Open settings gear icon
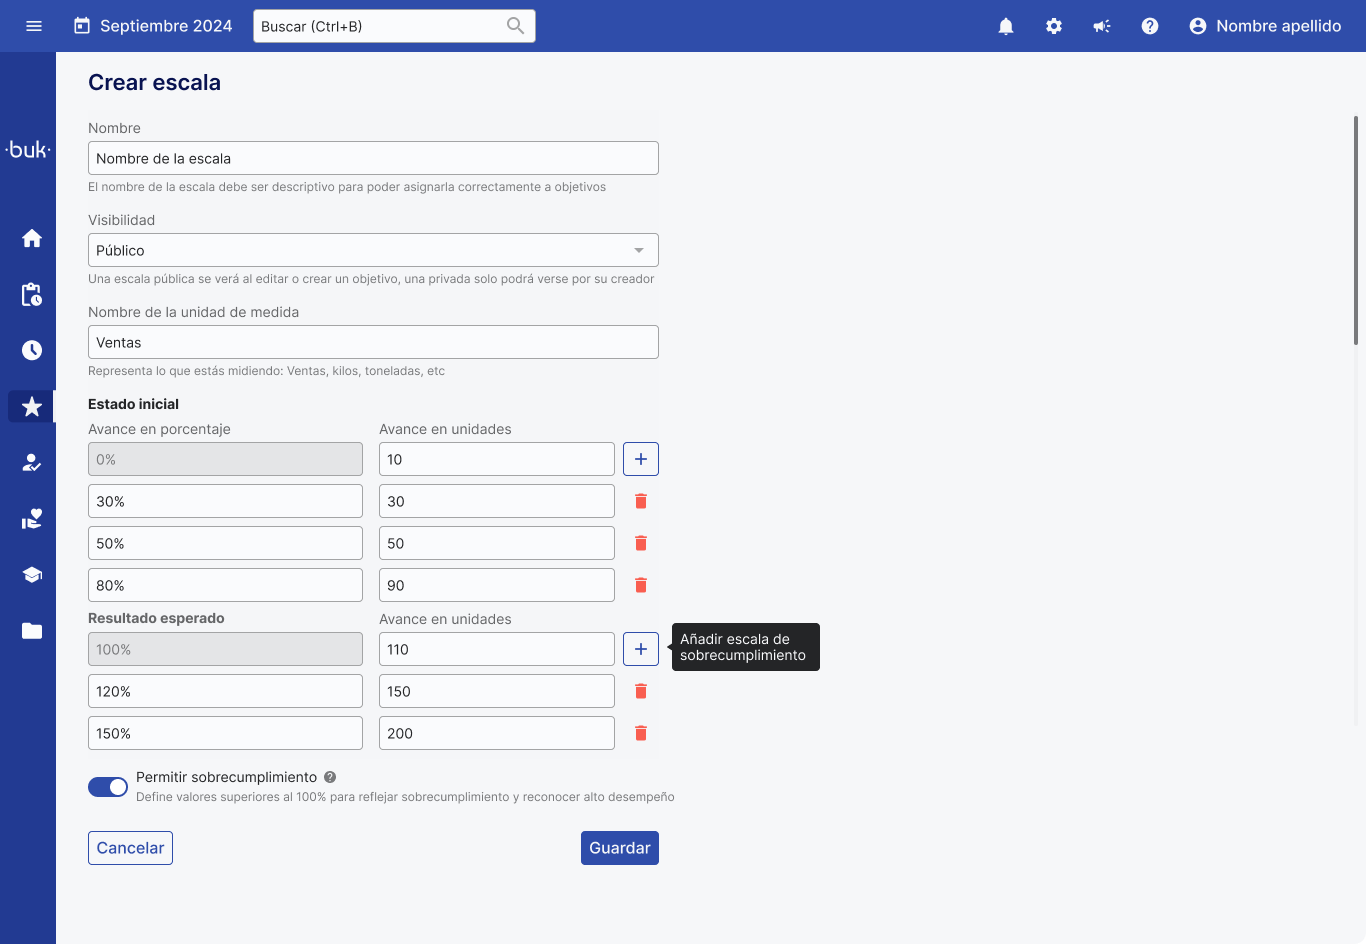 (1054, 26)
